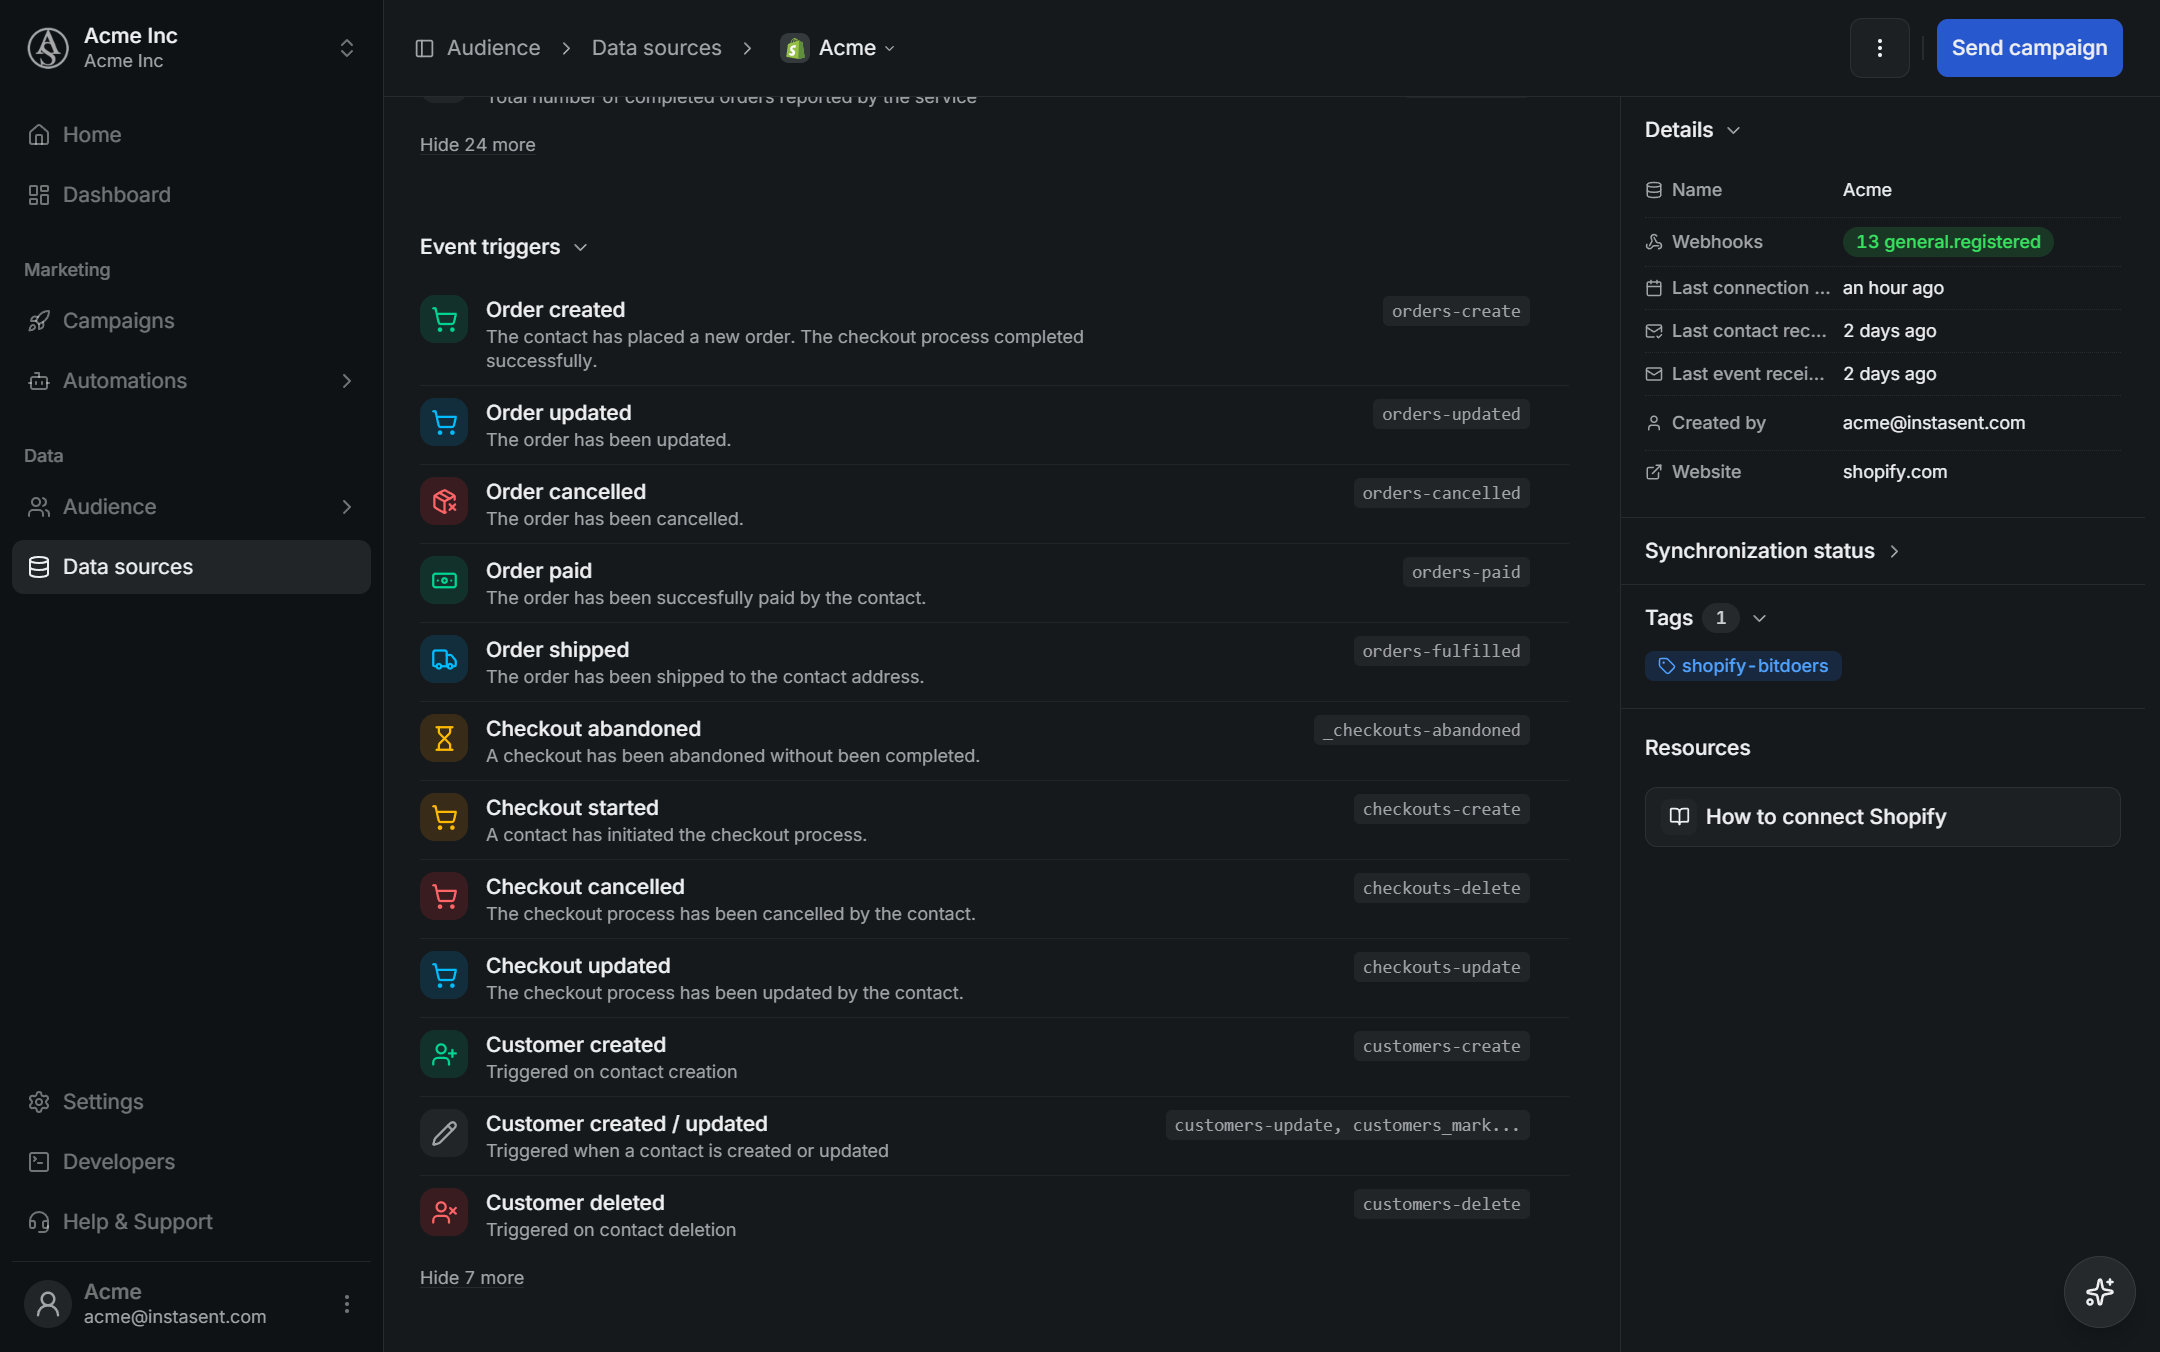Click the Order paid banknote icon
Image resolution: width=2160 pixels, height=1352 pixels.
coord(444,580)
